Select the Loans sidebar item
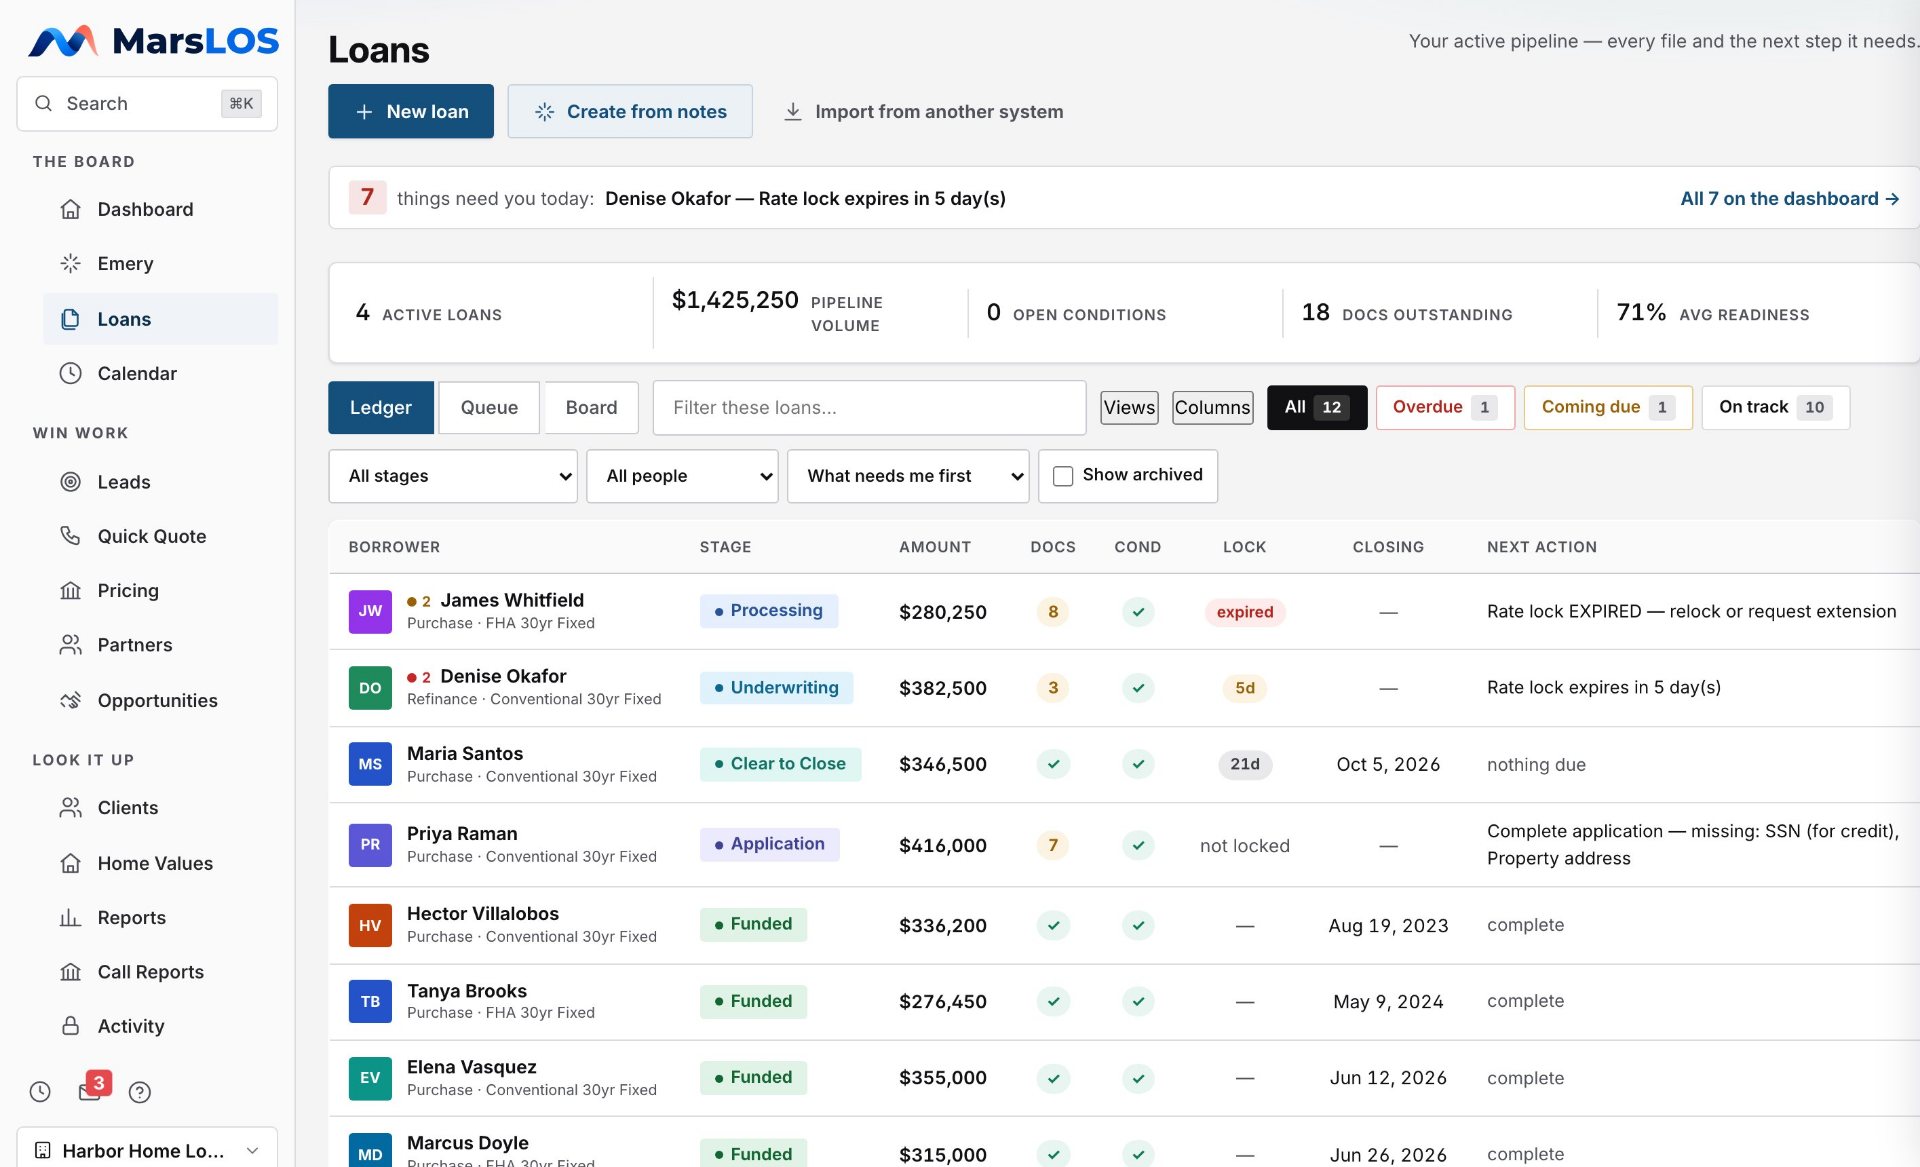The image size is (1920, 1167). click(x=161, y=319)
